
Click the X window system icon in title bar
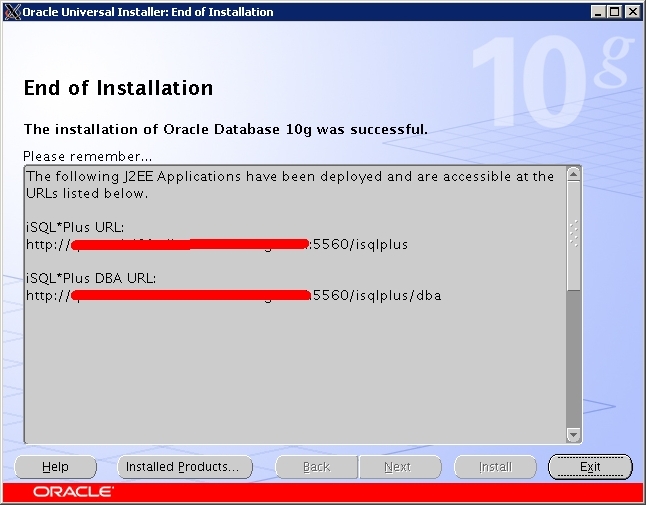12,12
